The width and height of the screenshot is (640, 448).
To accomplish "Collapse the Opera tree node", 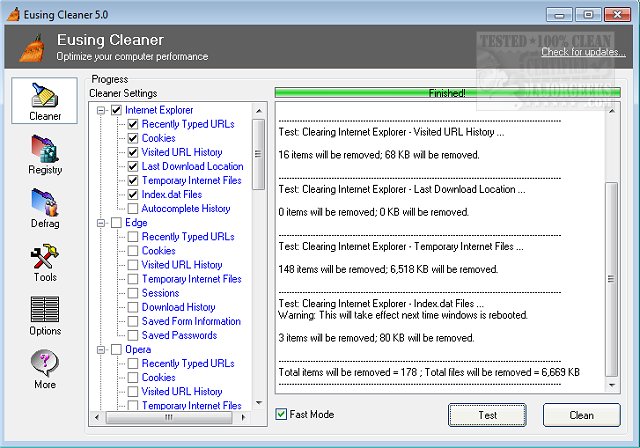I will click(102, 350).
